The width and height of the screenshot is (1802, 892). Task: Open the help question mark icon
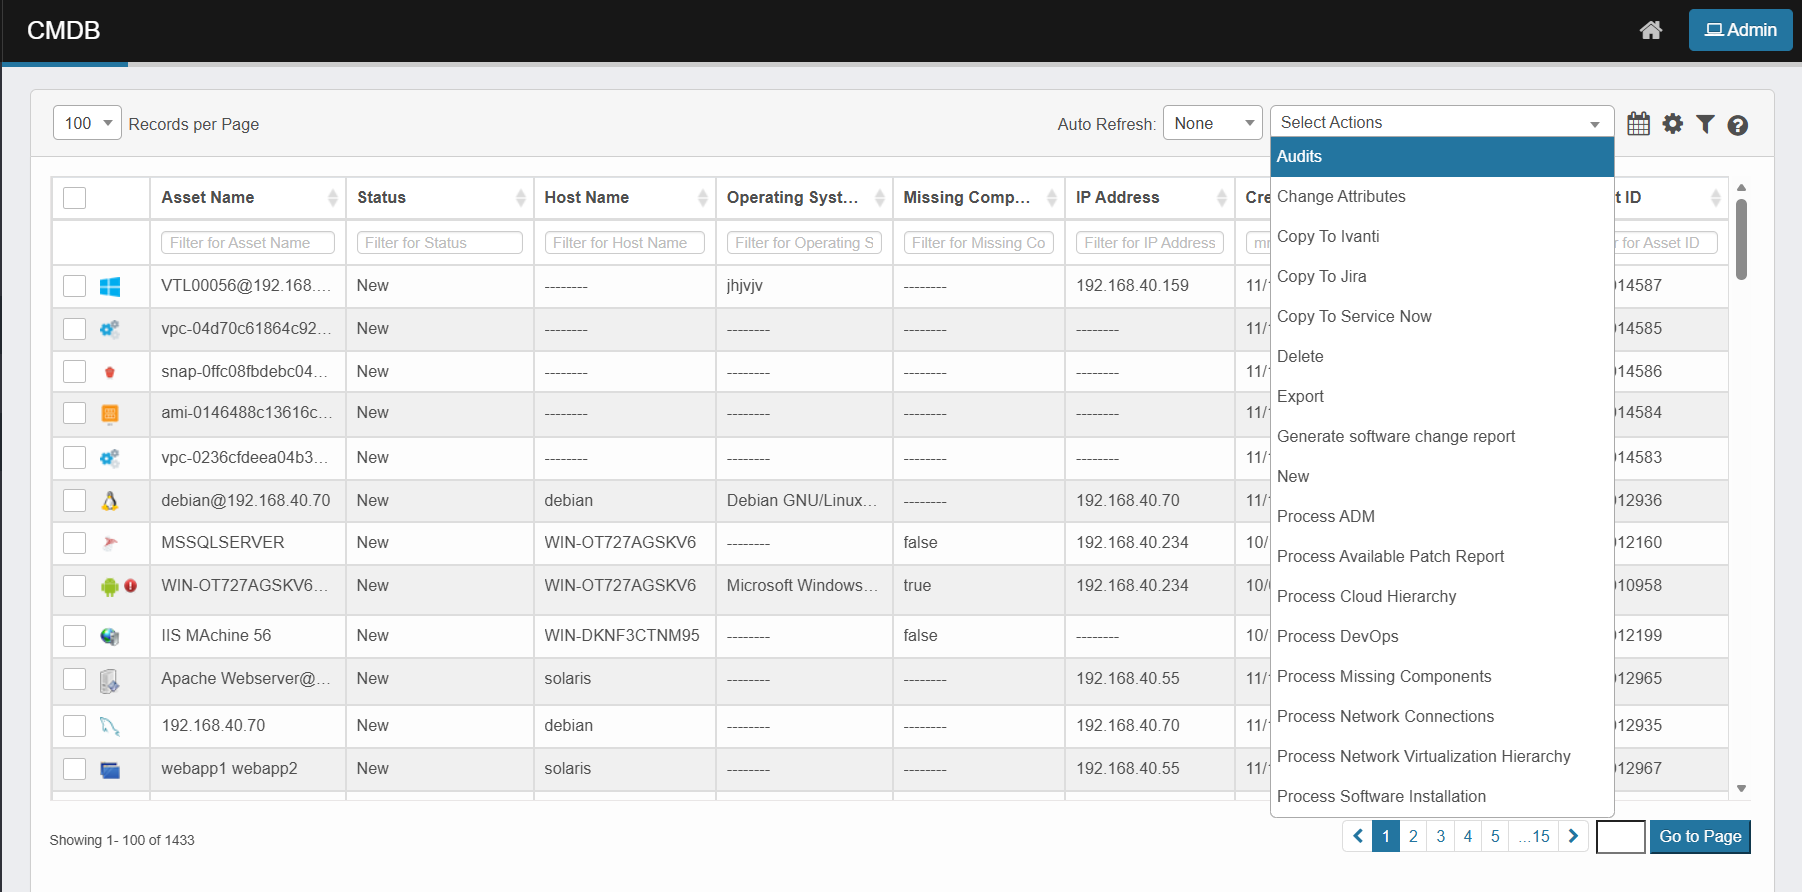[1737, 125]
